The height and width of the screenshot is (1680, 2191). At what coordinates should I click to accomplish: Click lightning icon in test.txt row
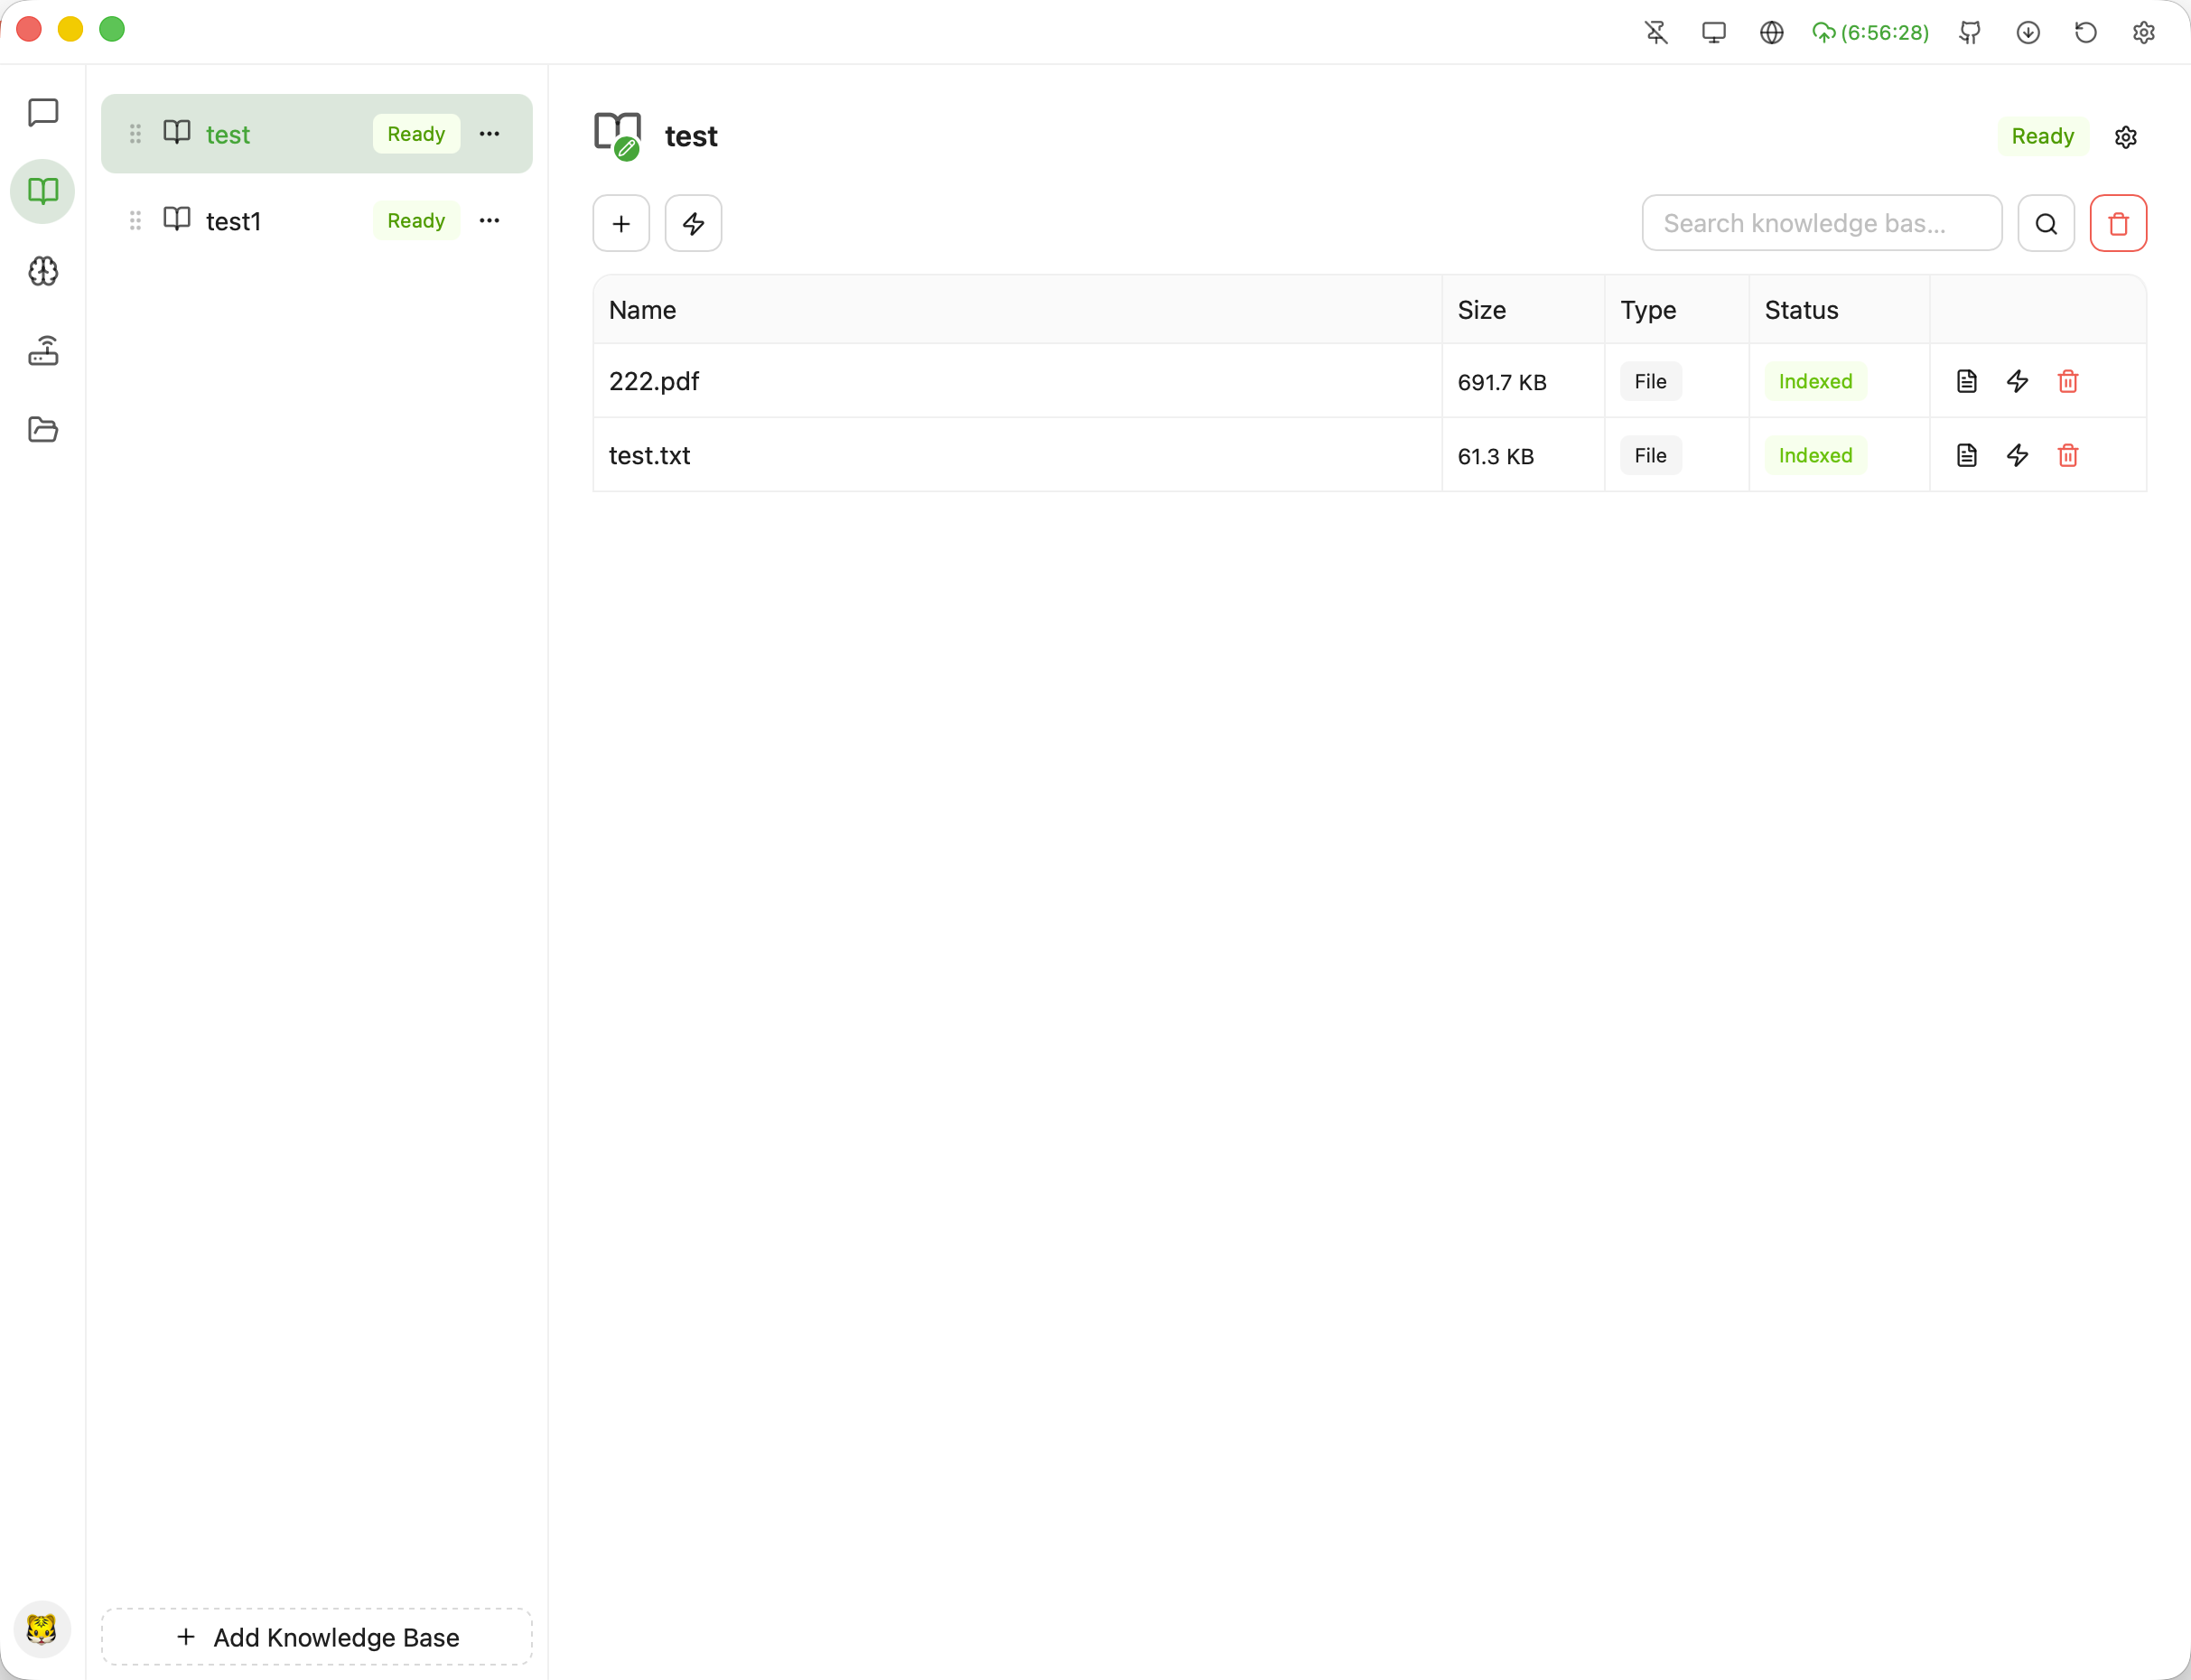point(2017,455)
